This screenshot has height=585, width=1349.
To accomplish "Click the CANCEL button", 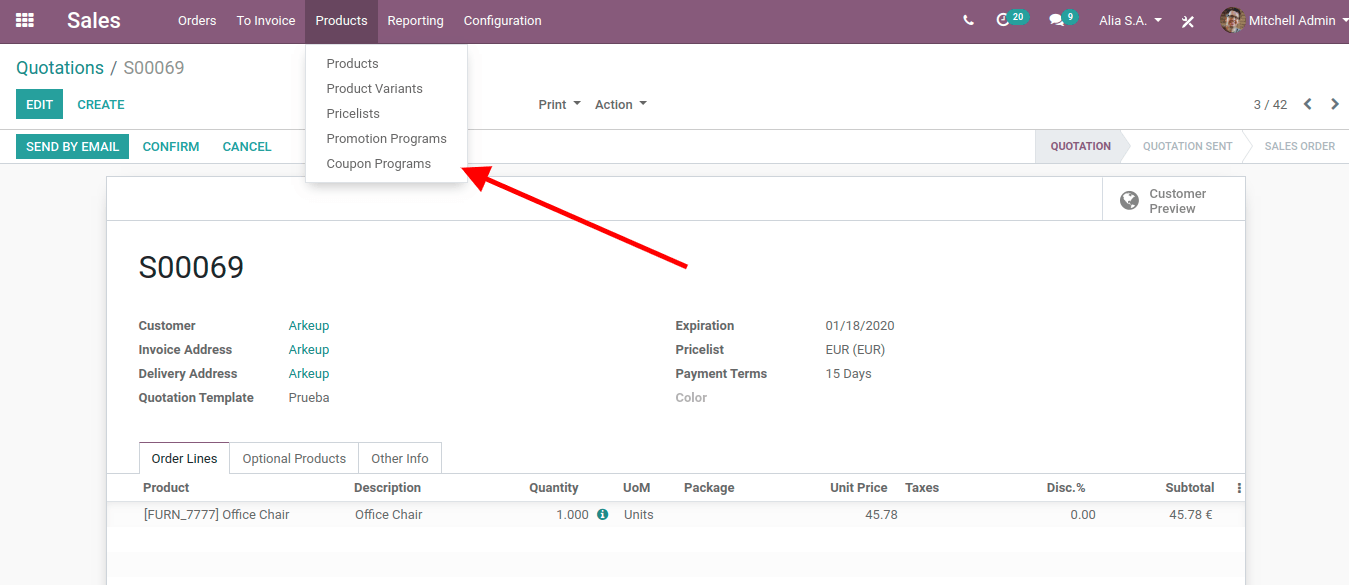I will [247, 146].
